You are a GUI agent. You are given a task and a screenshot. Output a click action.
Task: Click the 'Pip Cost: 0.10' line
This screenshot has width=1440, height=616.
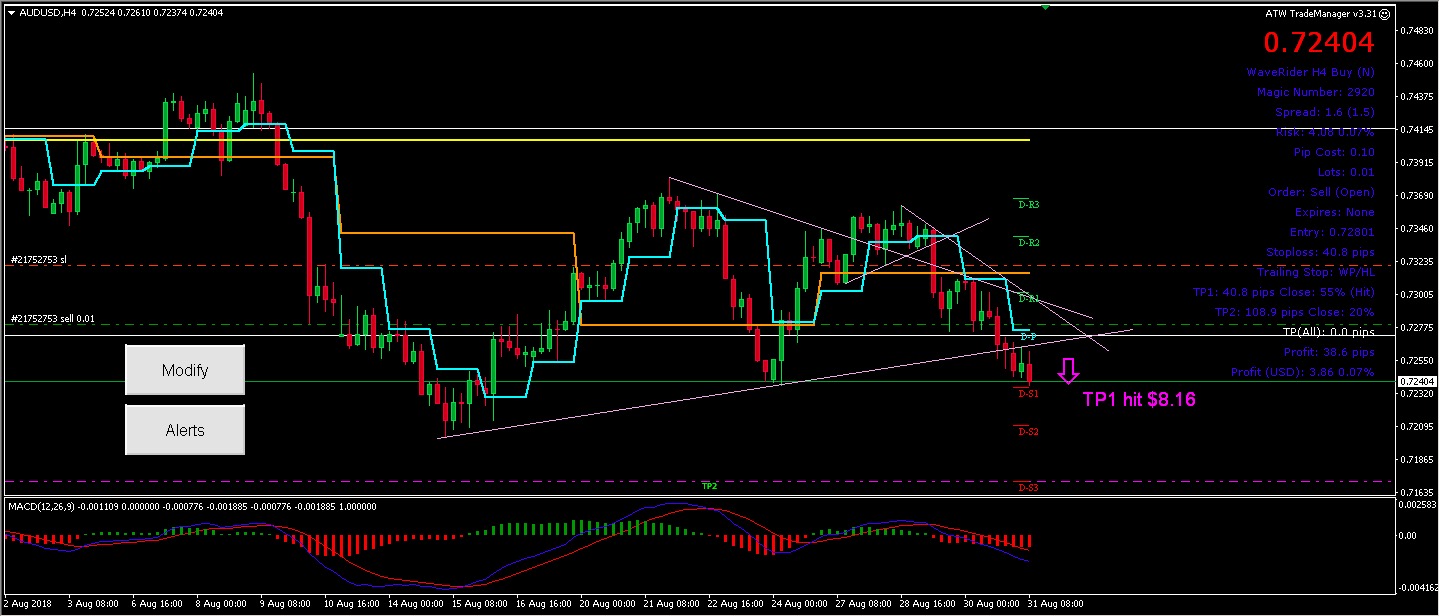1333,152
